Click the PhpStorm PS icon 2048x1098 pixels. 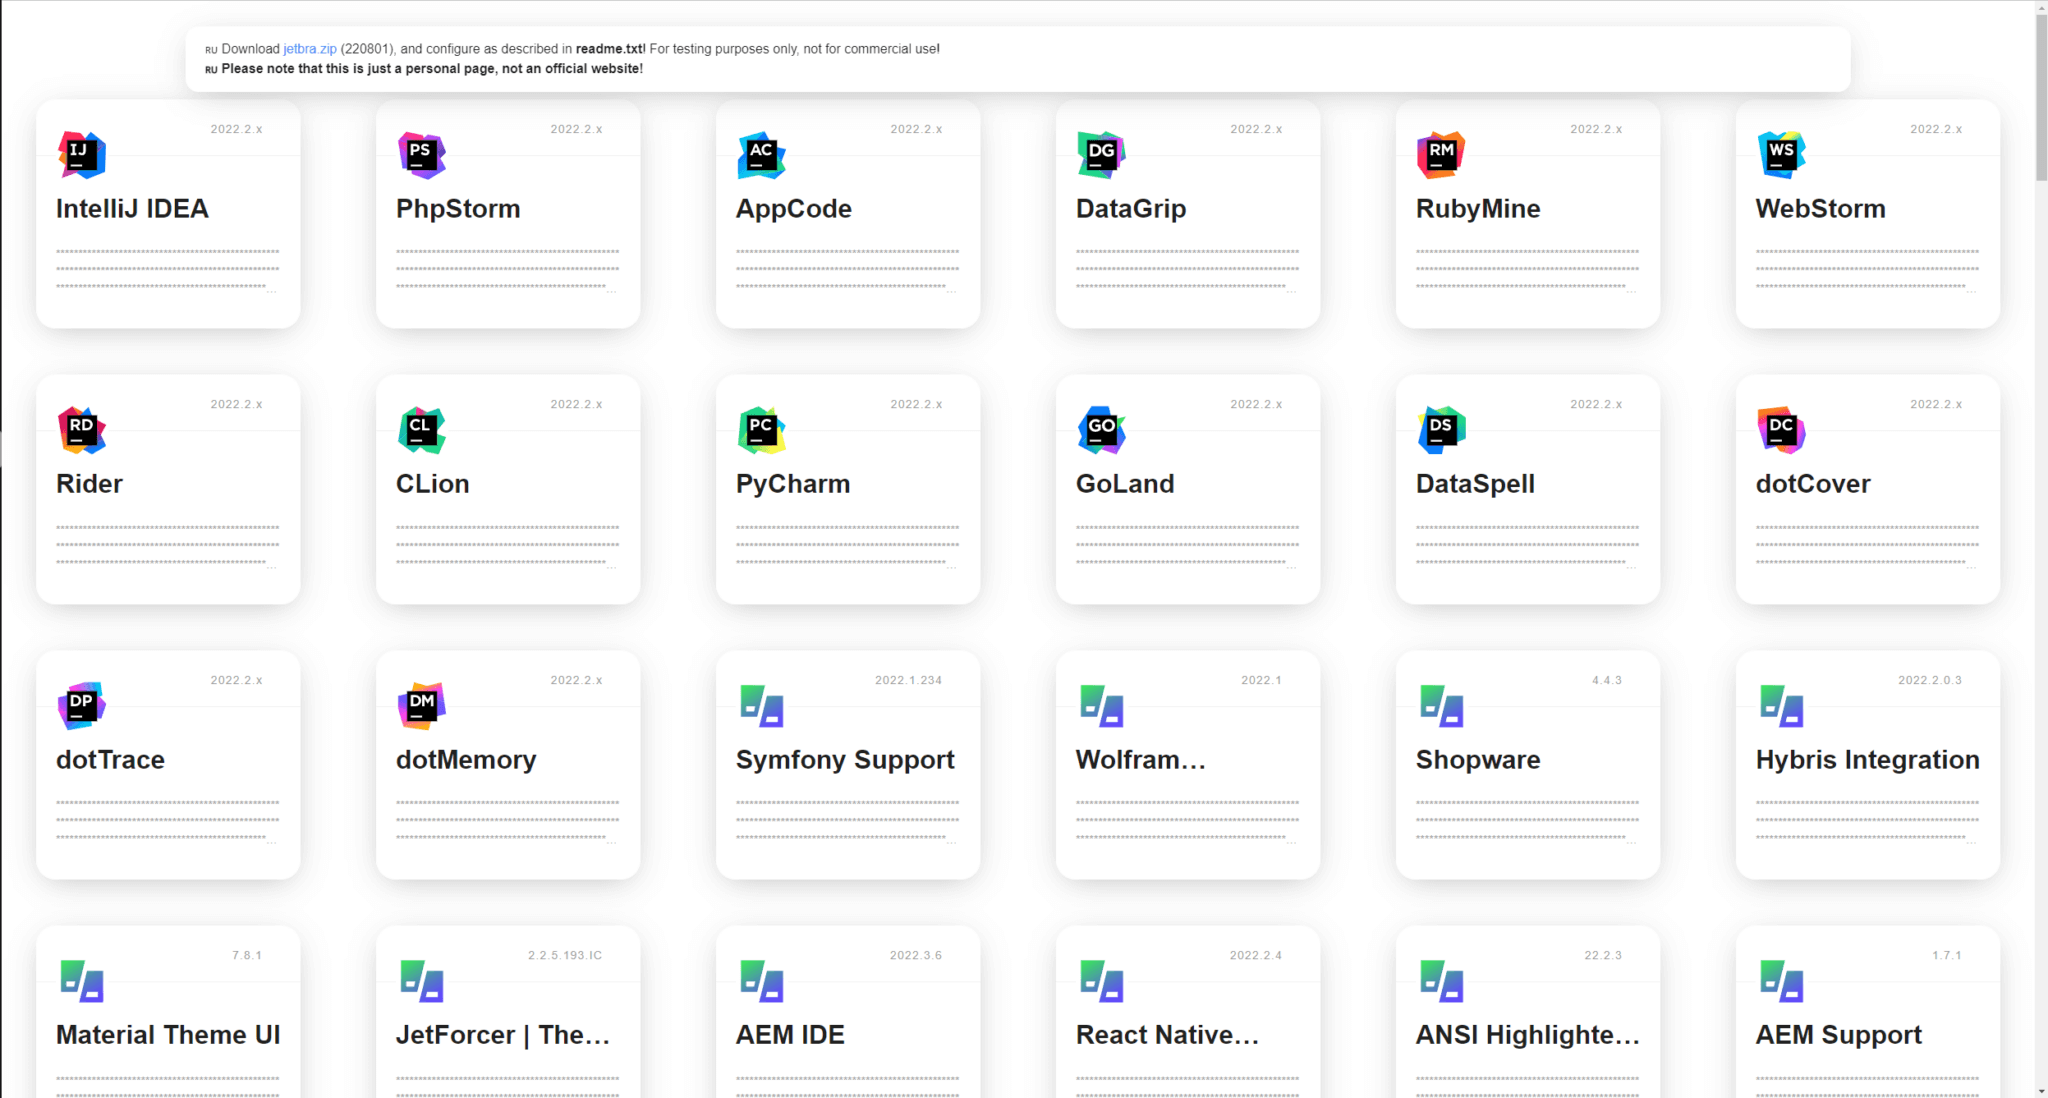[x=421, y=154]
